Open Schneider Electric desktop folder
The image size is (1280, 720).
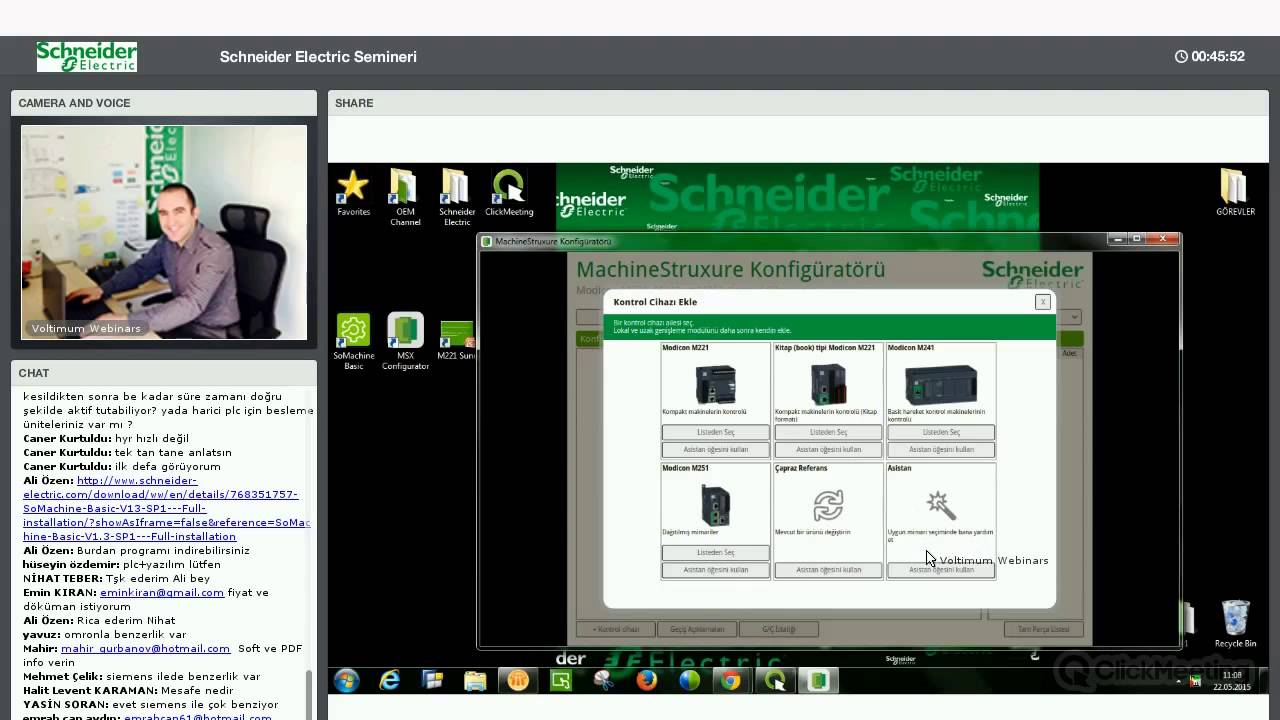click(457, 196)
